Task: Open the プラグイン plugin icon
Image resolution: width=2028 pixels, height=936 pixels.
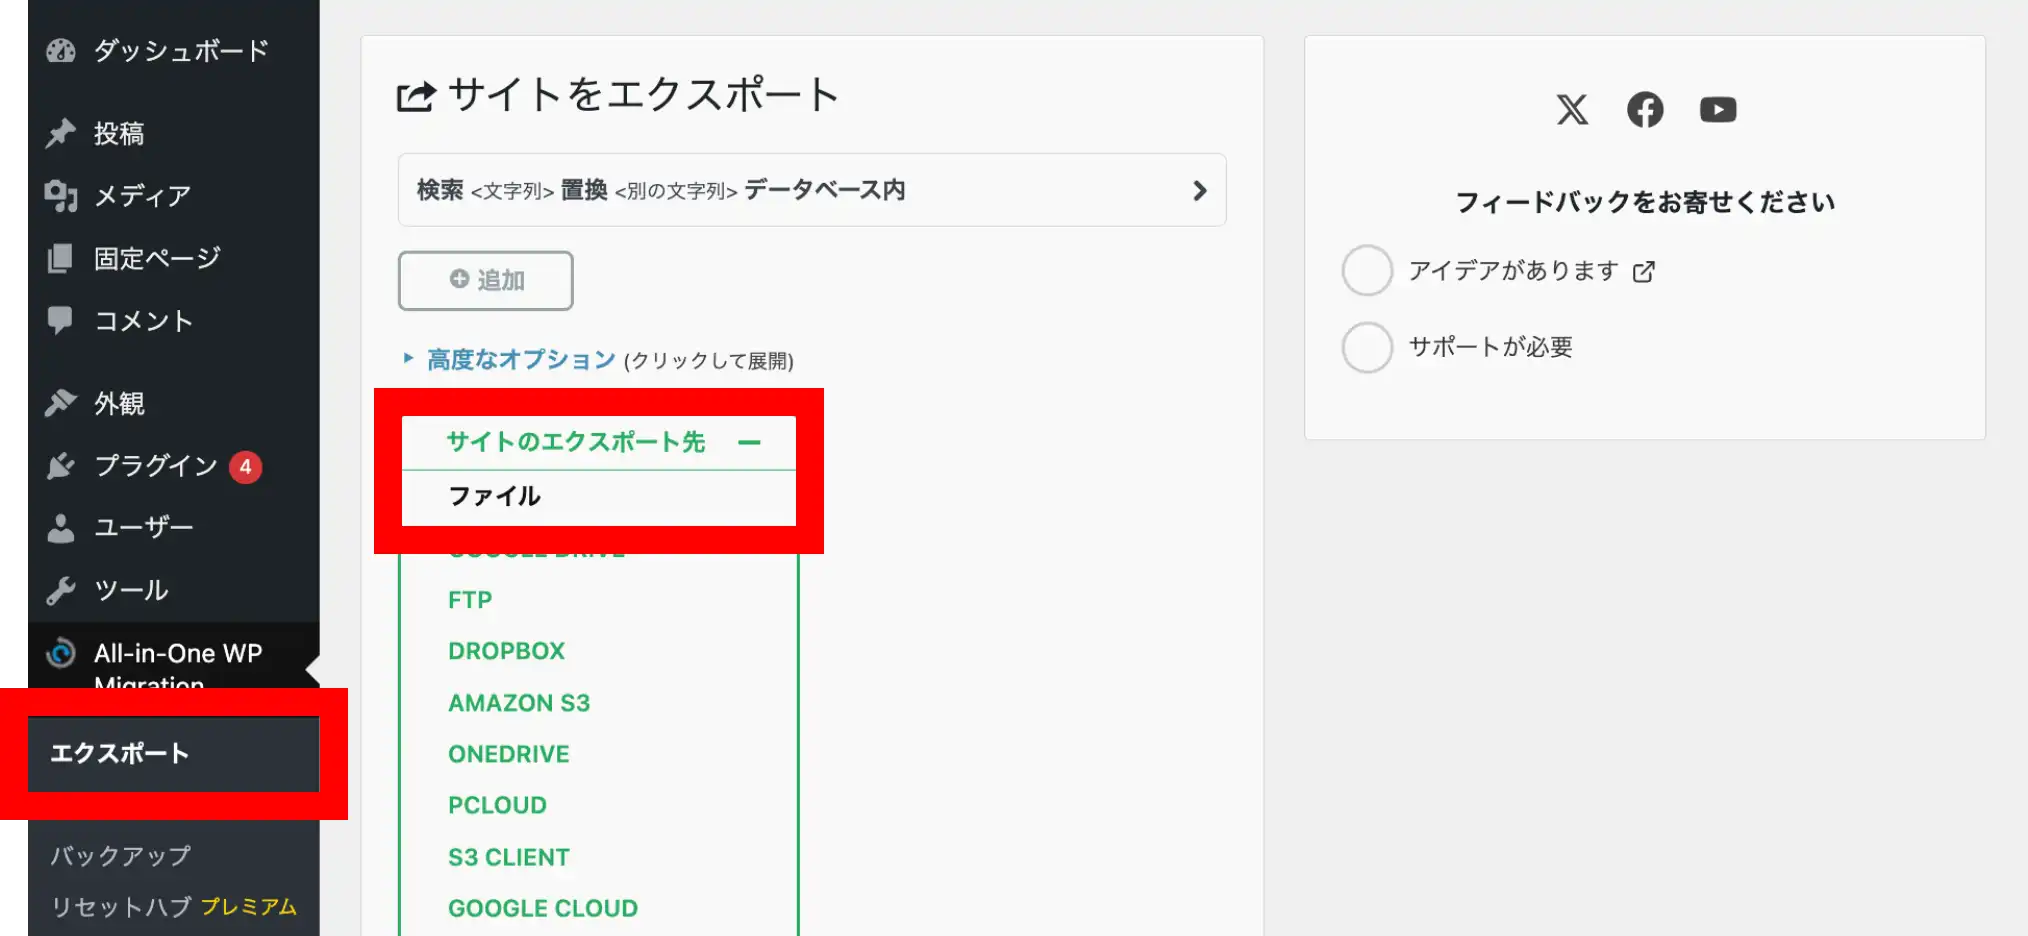Action: tap(62, 465)
